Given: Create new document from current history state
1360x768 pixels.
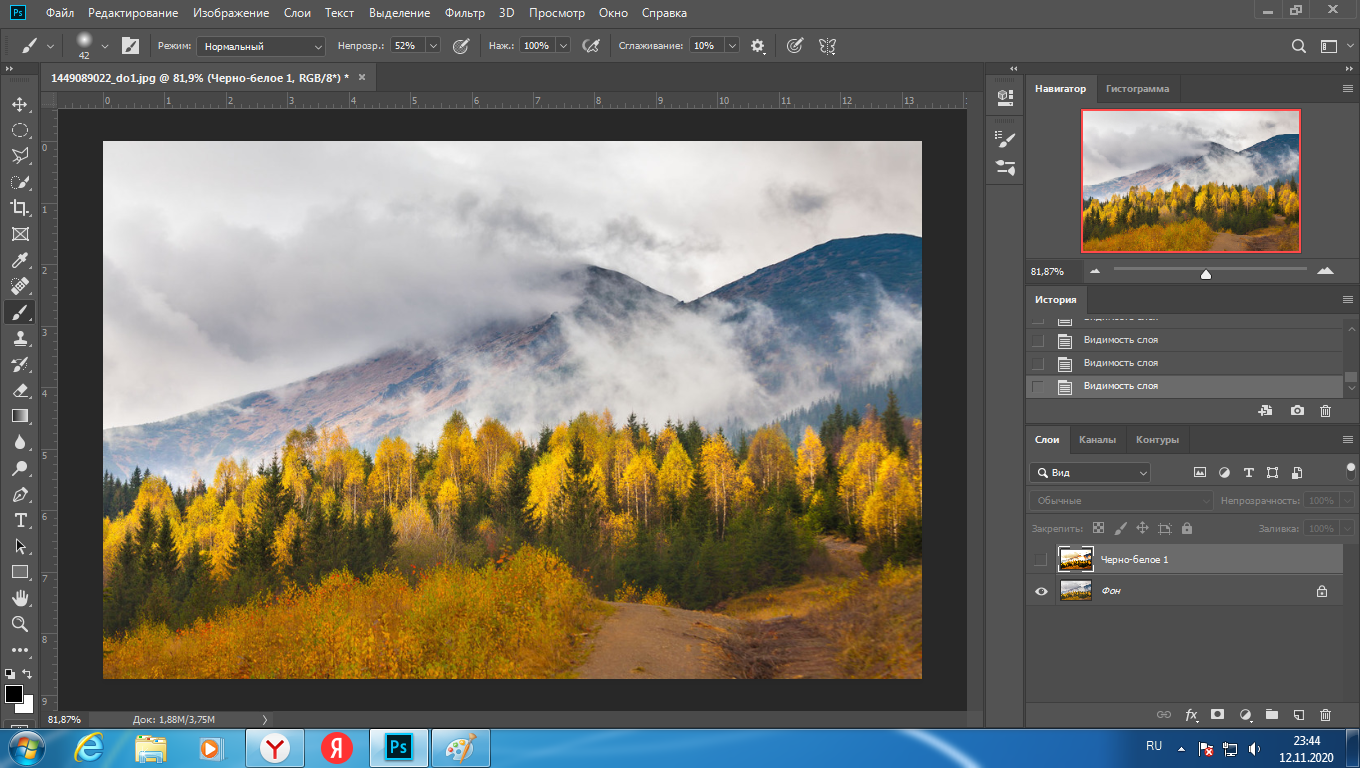Looking at the screenshot, I should coord(1265,411).
